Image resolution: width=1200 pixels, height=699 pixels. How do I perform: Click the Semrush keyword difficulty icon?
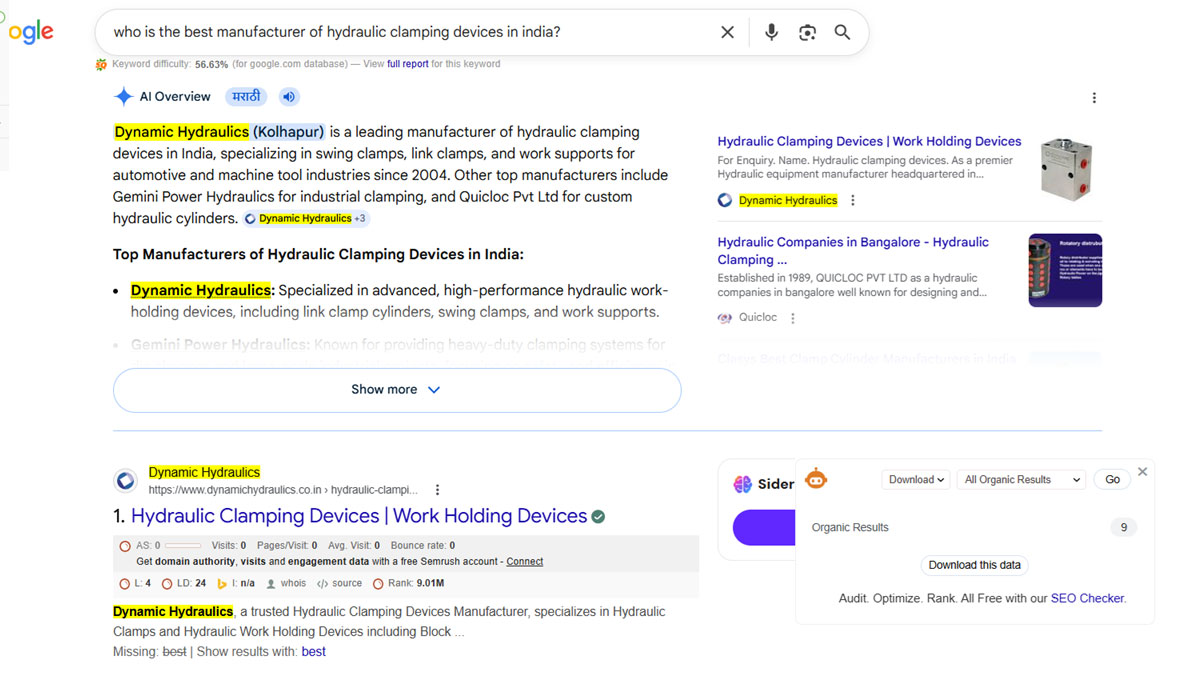click(x=101, y=64)
